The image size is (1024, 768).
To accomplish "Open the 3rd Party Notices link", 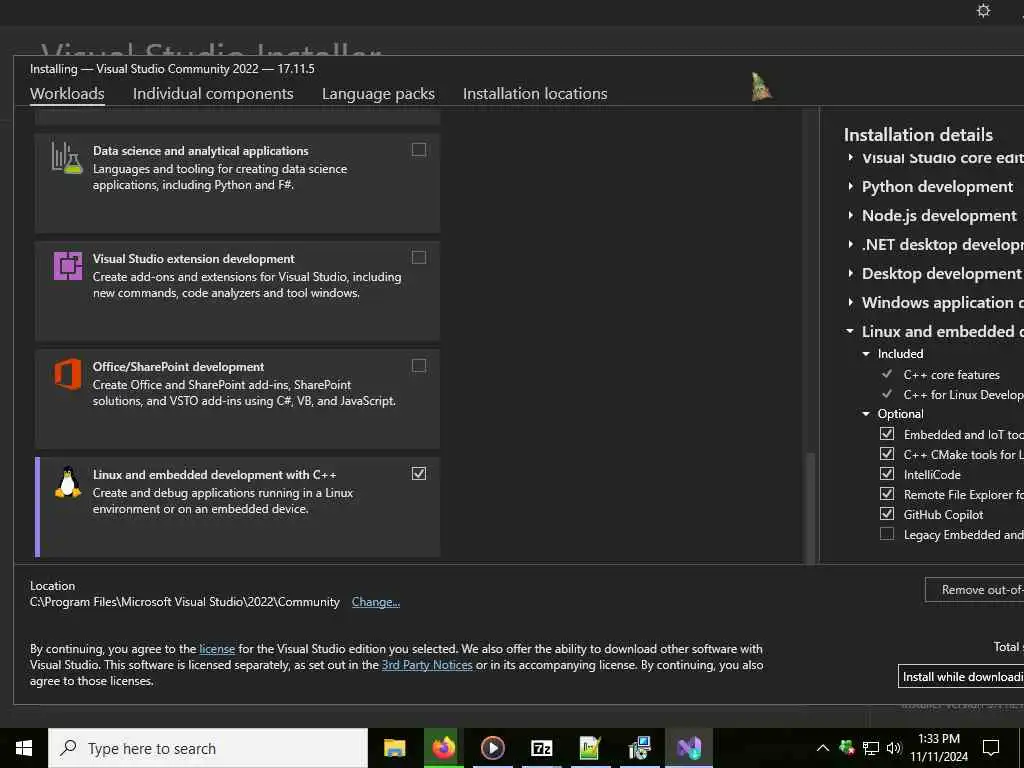I will tap(427, 665).
